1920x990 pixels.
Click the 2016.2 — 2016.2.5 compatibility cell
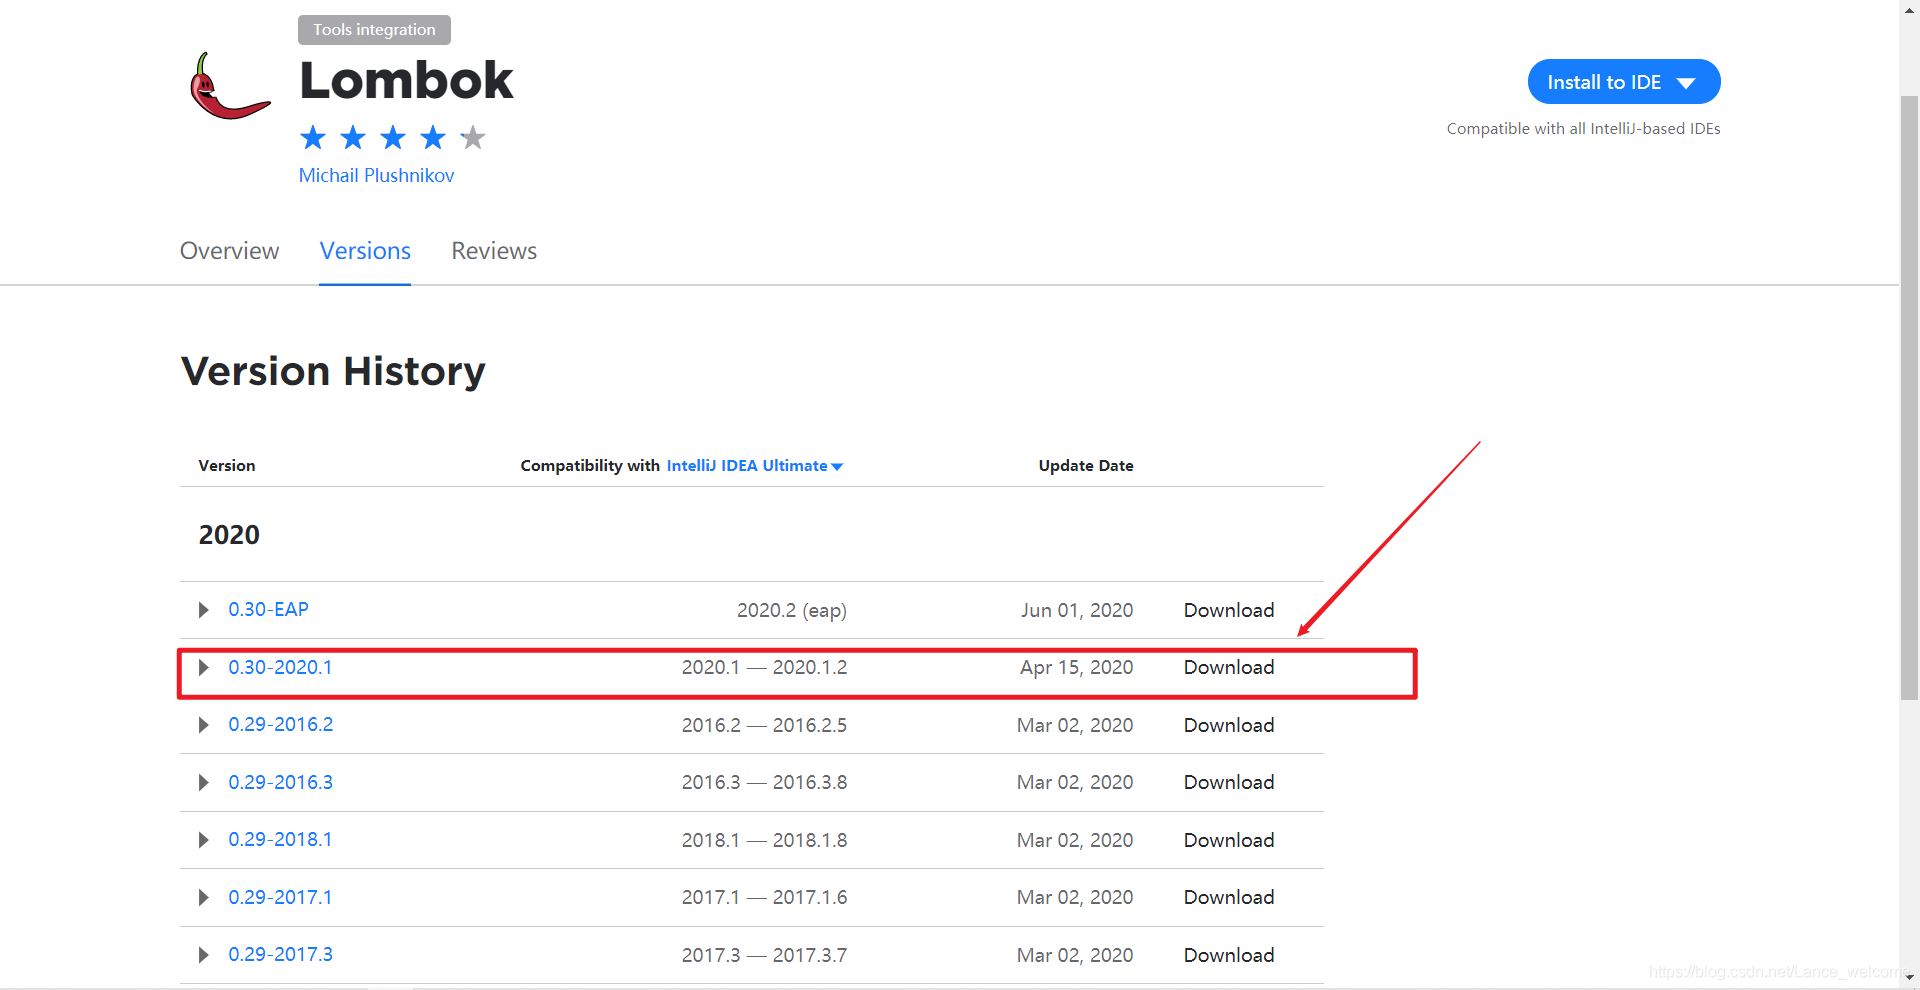pyautogui.click(x=764, y=725)
